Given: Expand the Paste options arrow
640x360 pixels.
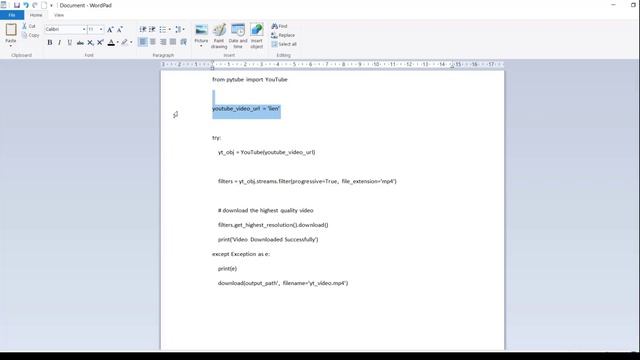Looking at the screenshot, I should [x=11, y=45].
